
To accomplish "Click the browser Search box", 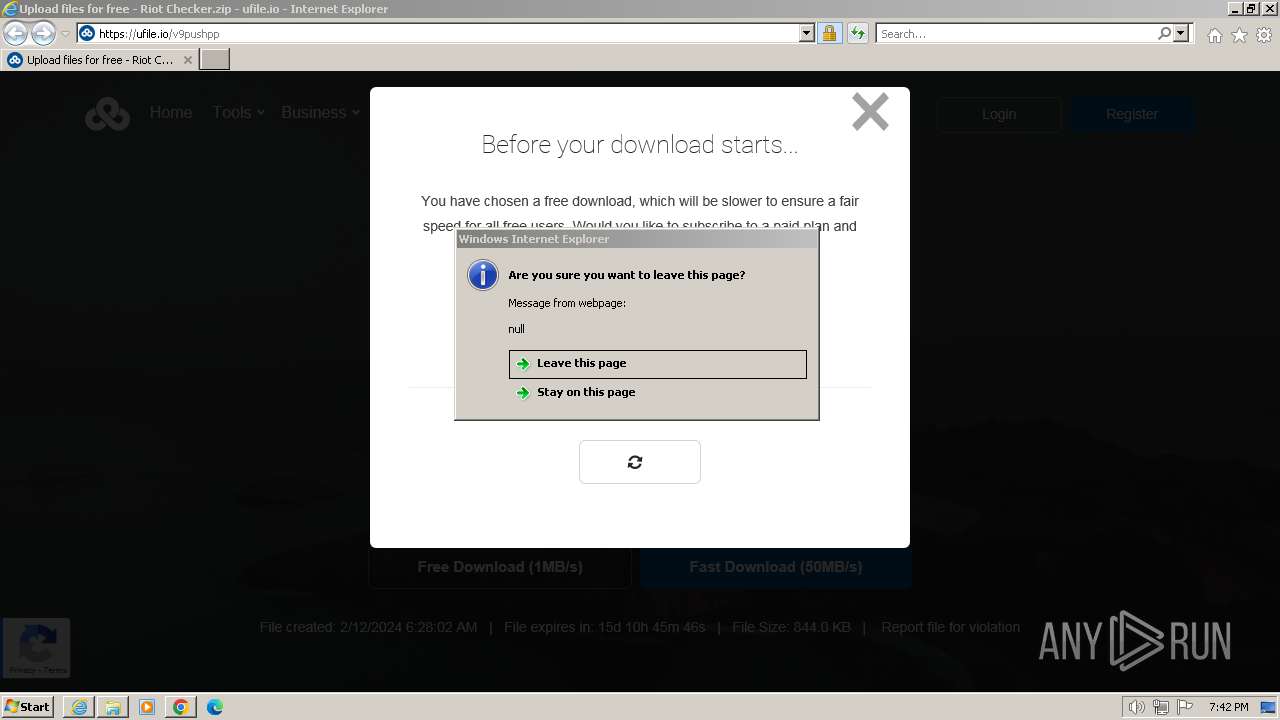I will click(x=1015, y=34).
